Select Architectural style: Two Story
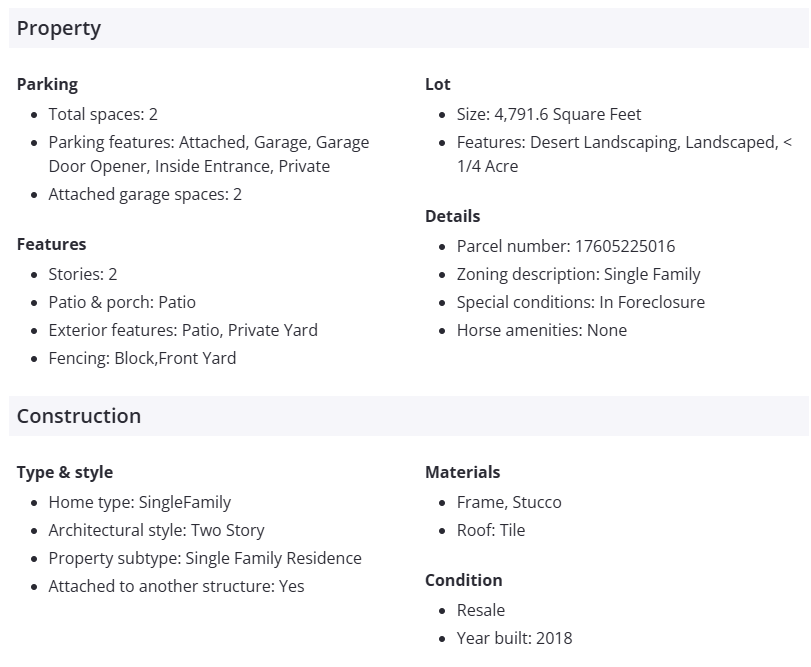This screenshot has width=811, height=667. [x=156, y=530]
